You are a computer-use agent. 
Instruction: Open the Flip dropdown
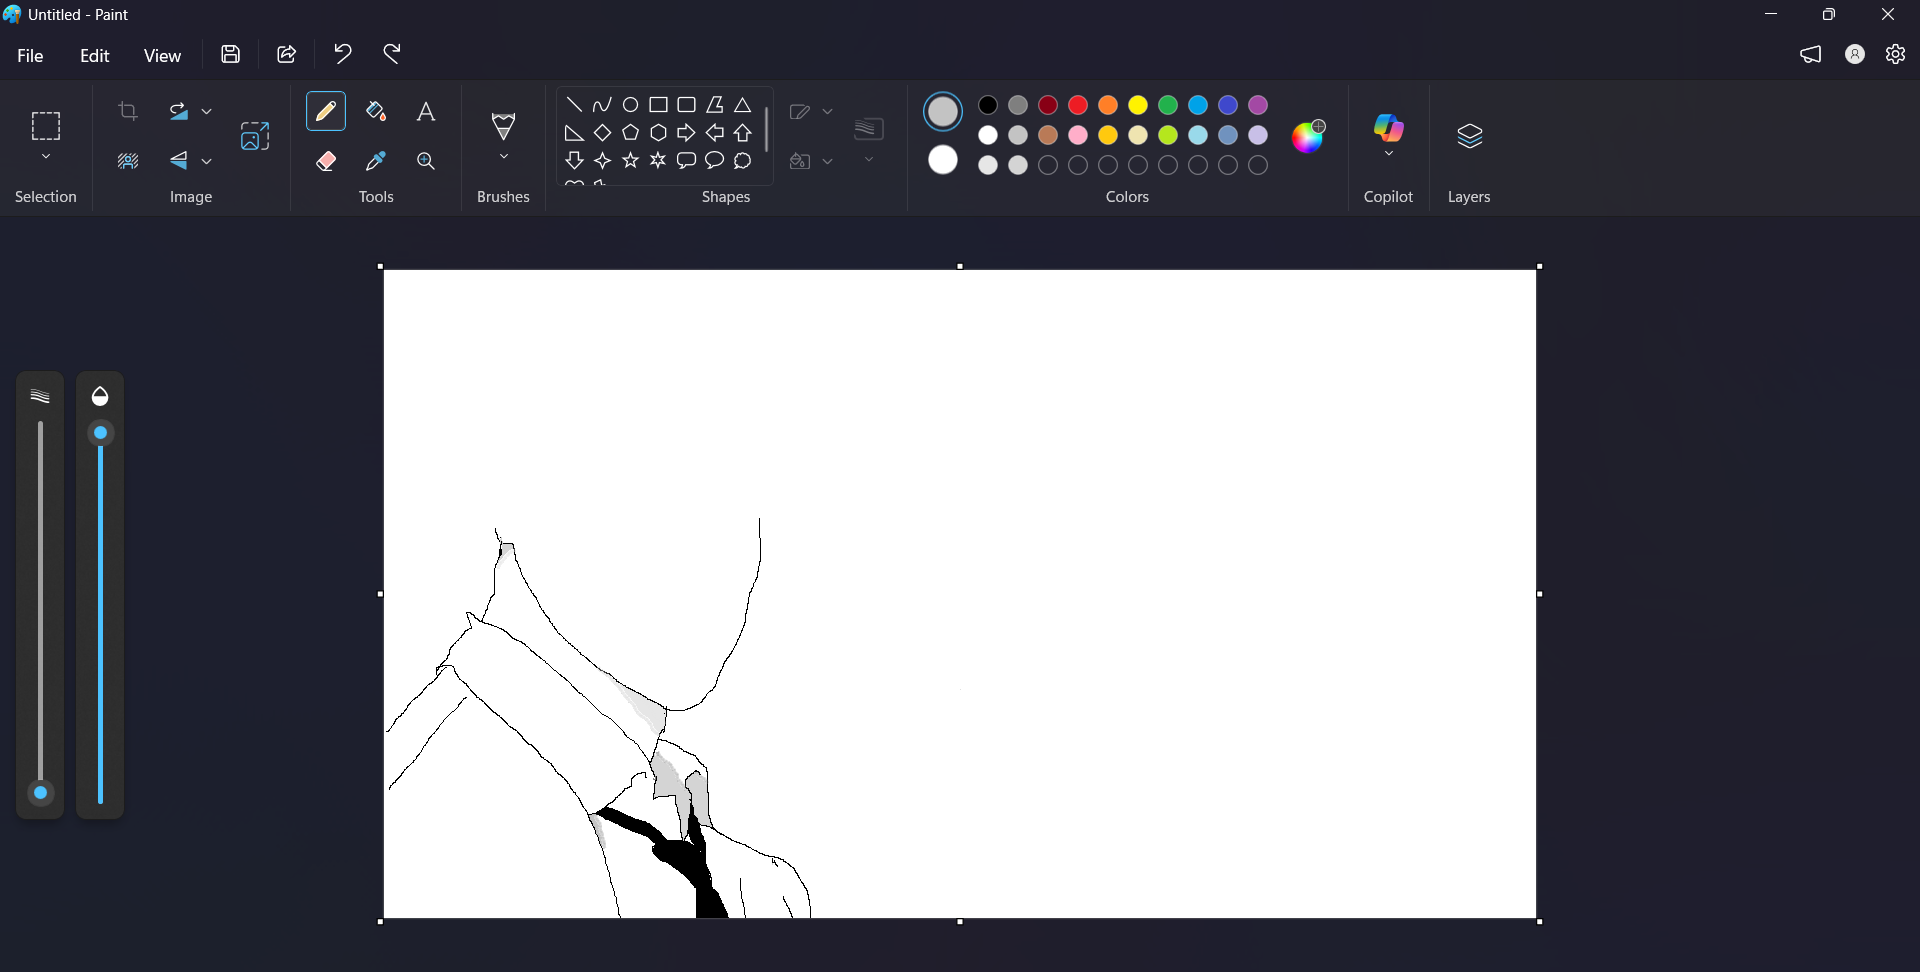pyautogui.click(x=205, y=160)
